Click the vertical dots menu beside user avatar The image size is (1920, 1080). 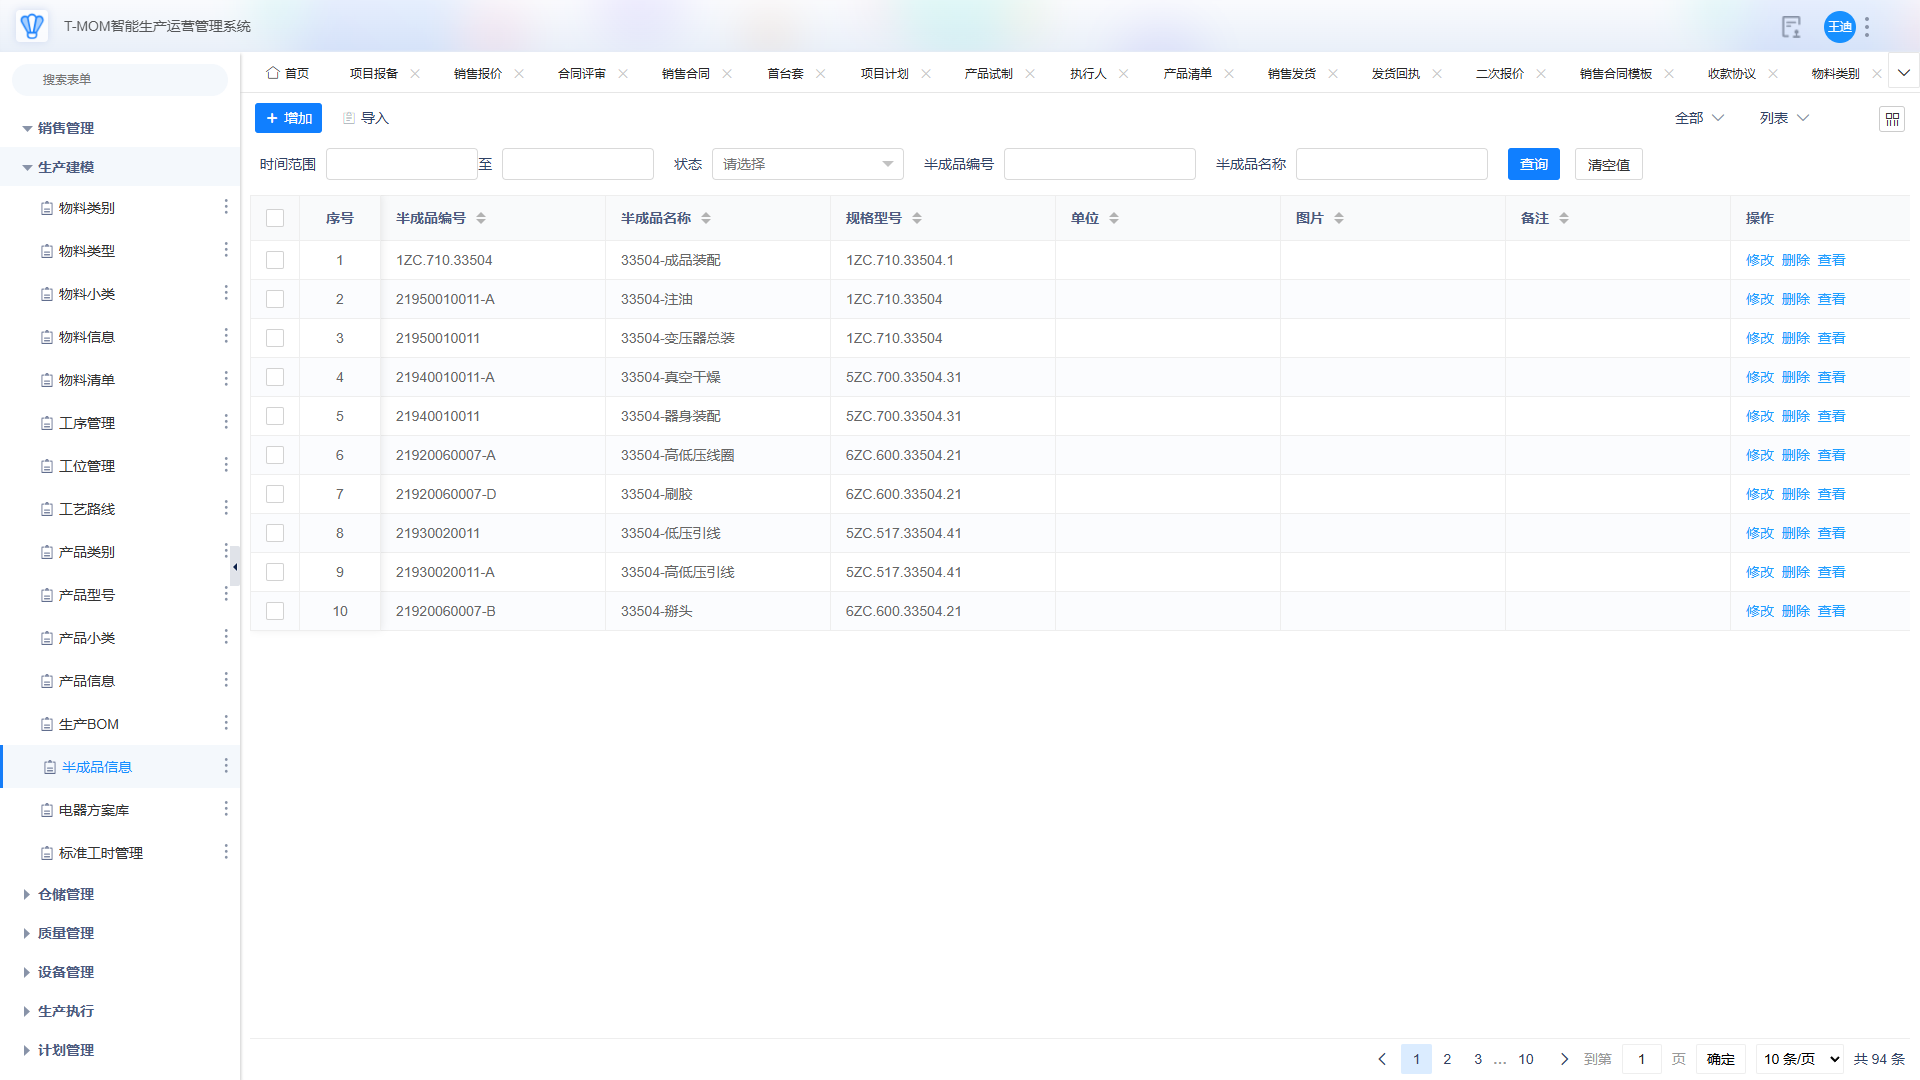click(1867, 27)
